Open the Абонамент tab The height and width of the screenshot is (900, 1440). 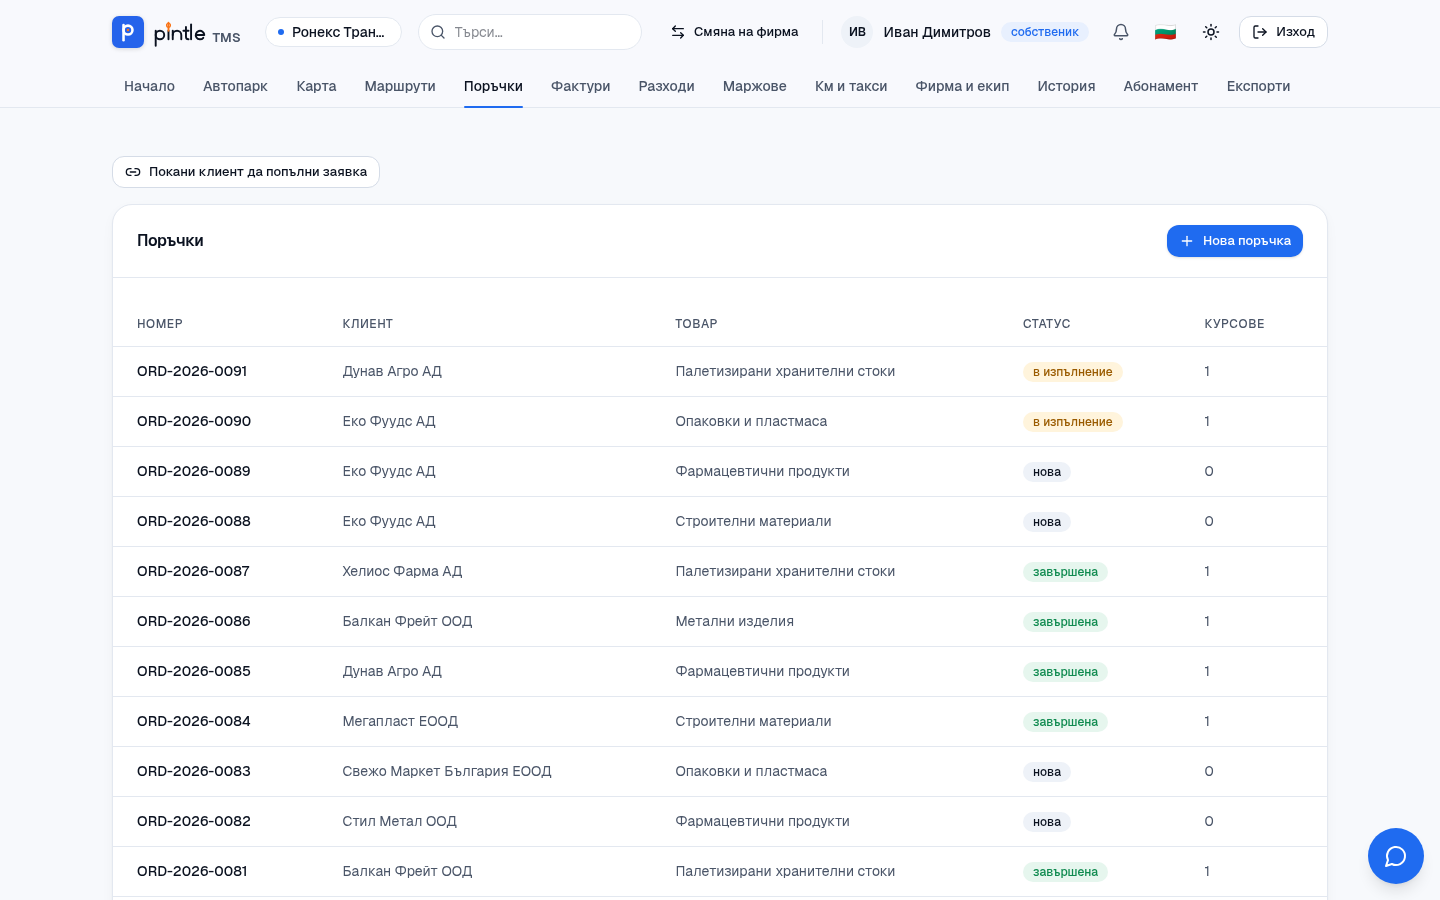(x=1161, y=86)
